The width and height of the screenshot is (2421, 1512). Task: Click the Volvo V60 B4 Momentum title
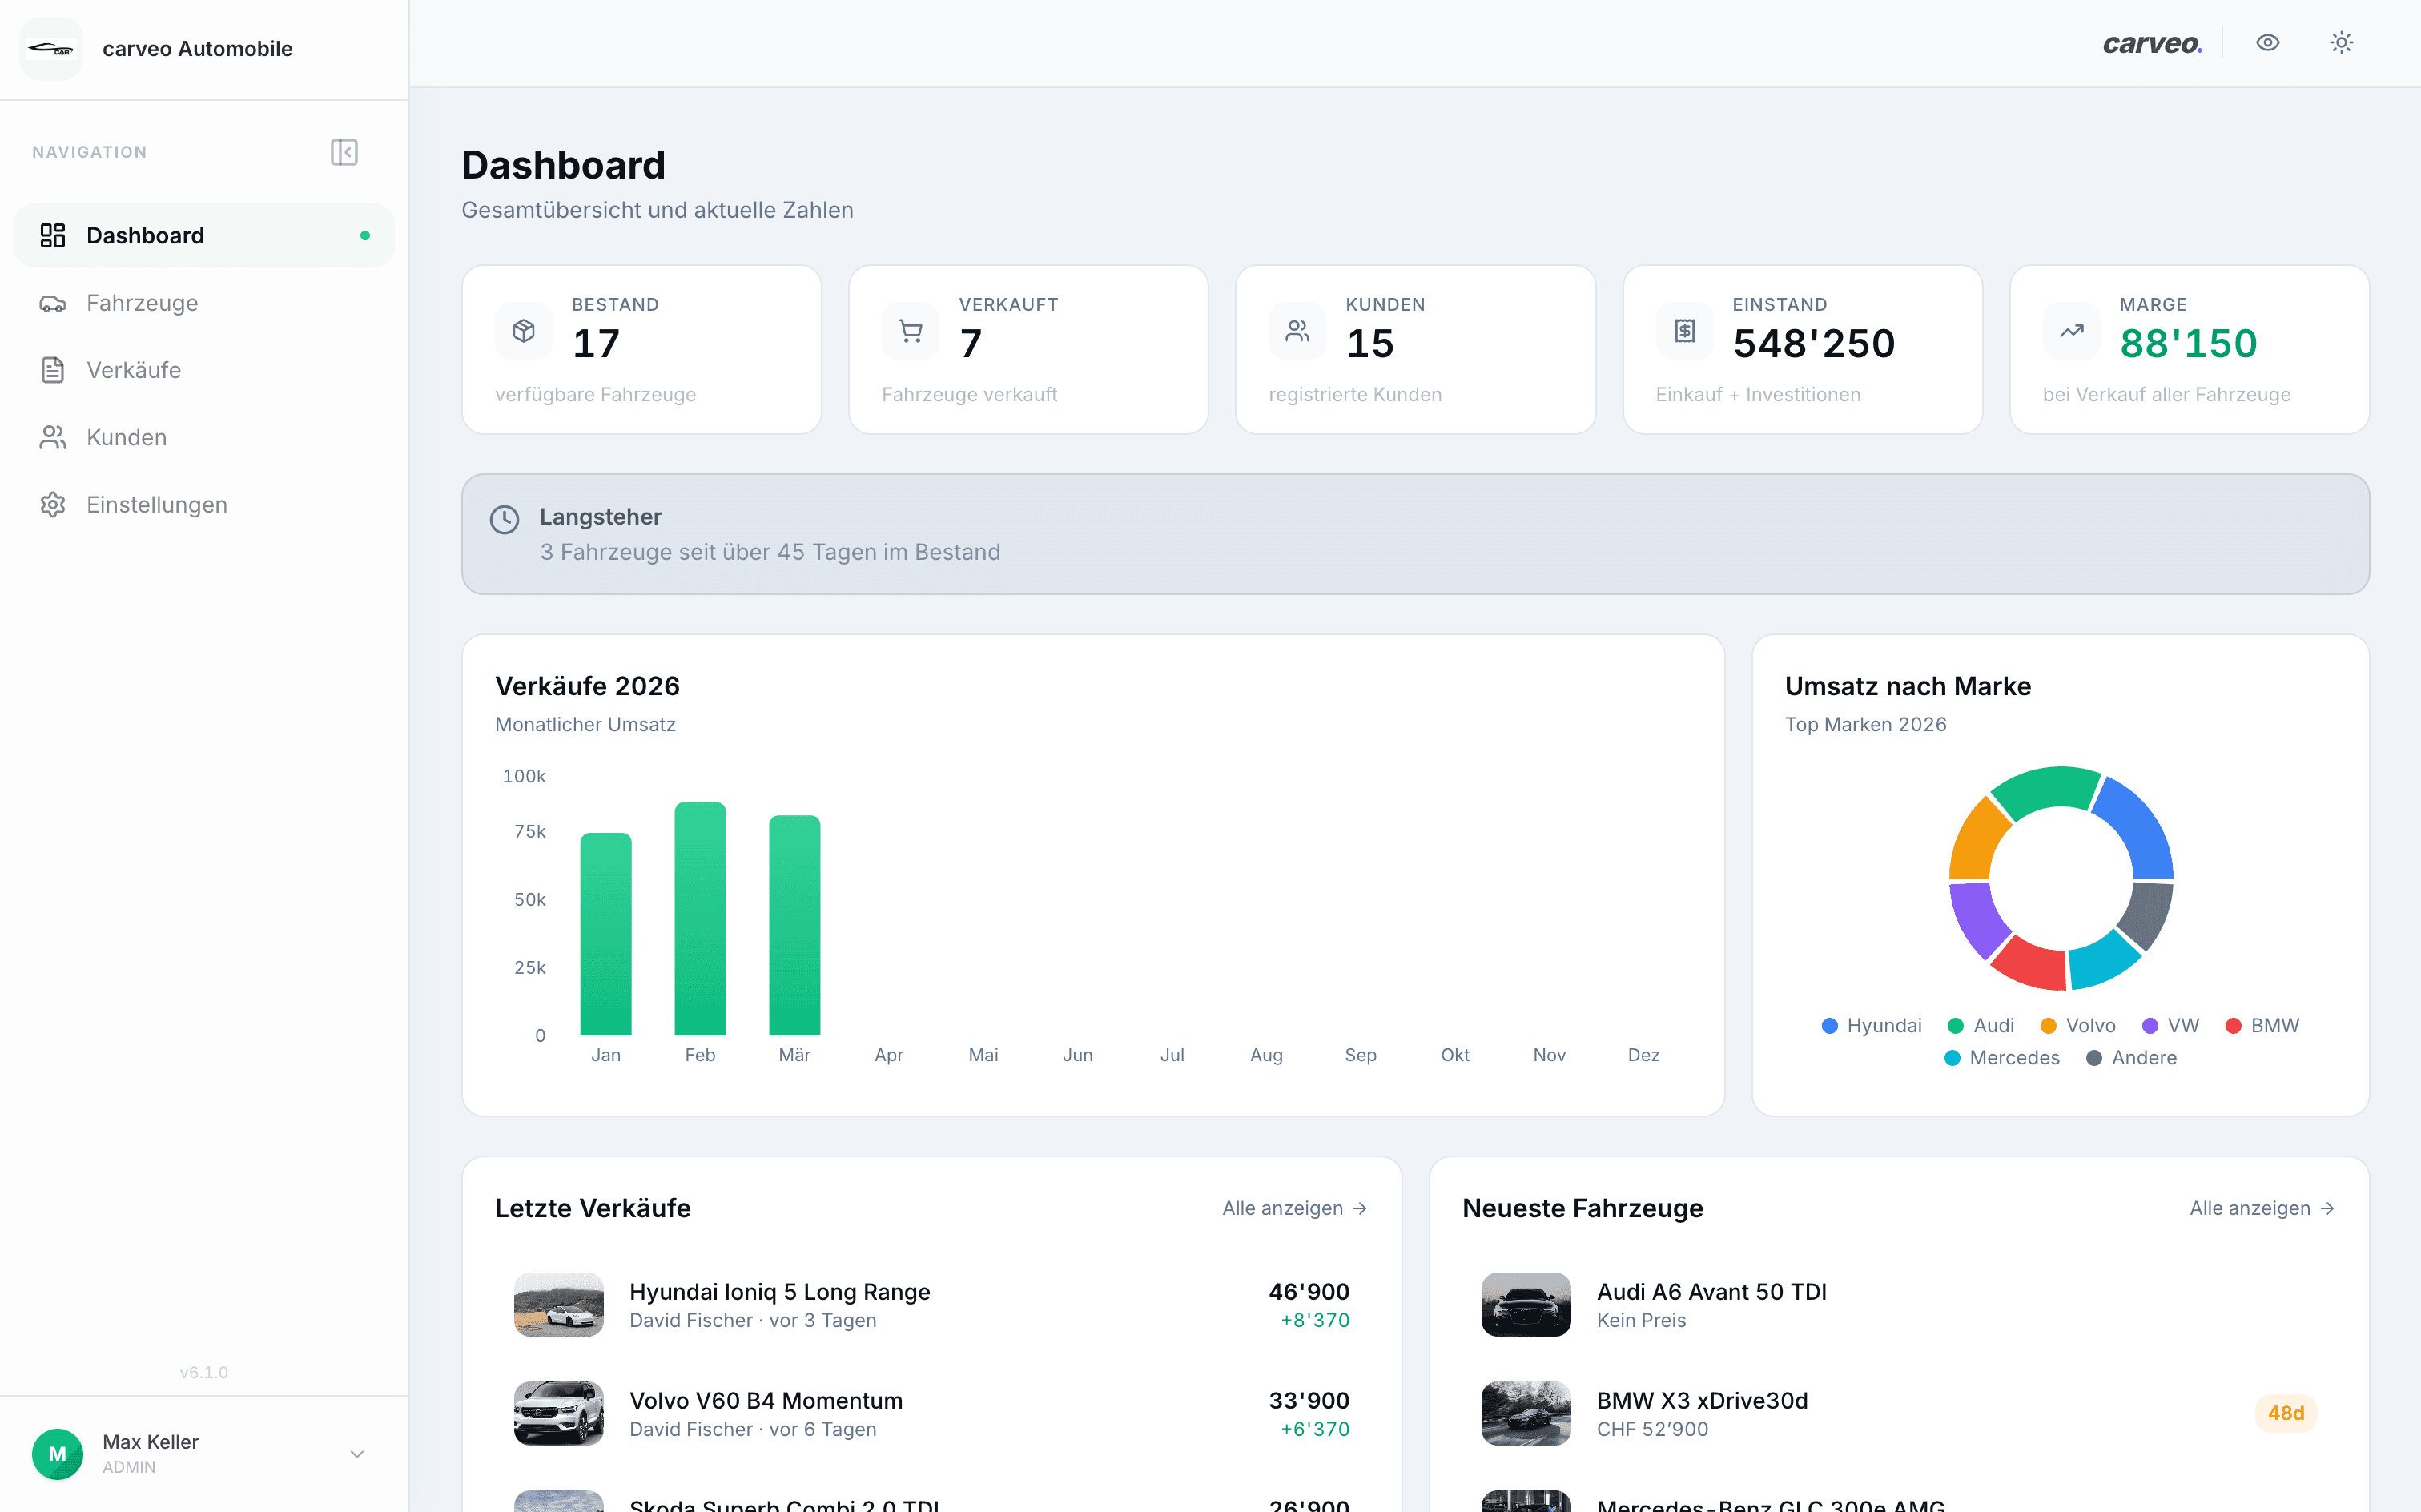766,1401
